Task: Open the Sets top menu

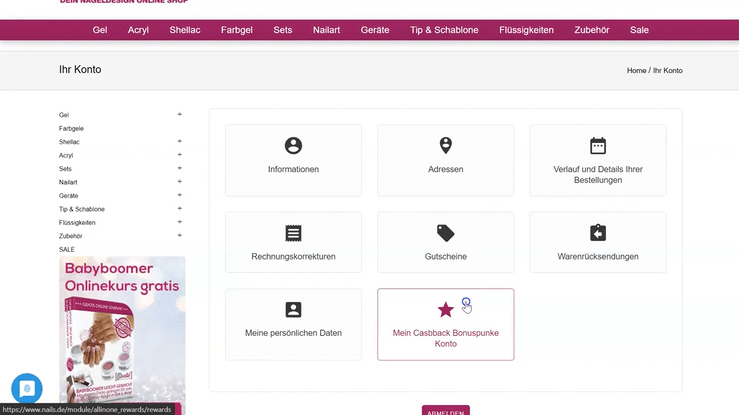Action: (x=283, y=30)
